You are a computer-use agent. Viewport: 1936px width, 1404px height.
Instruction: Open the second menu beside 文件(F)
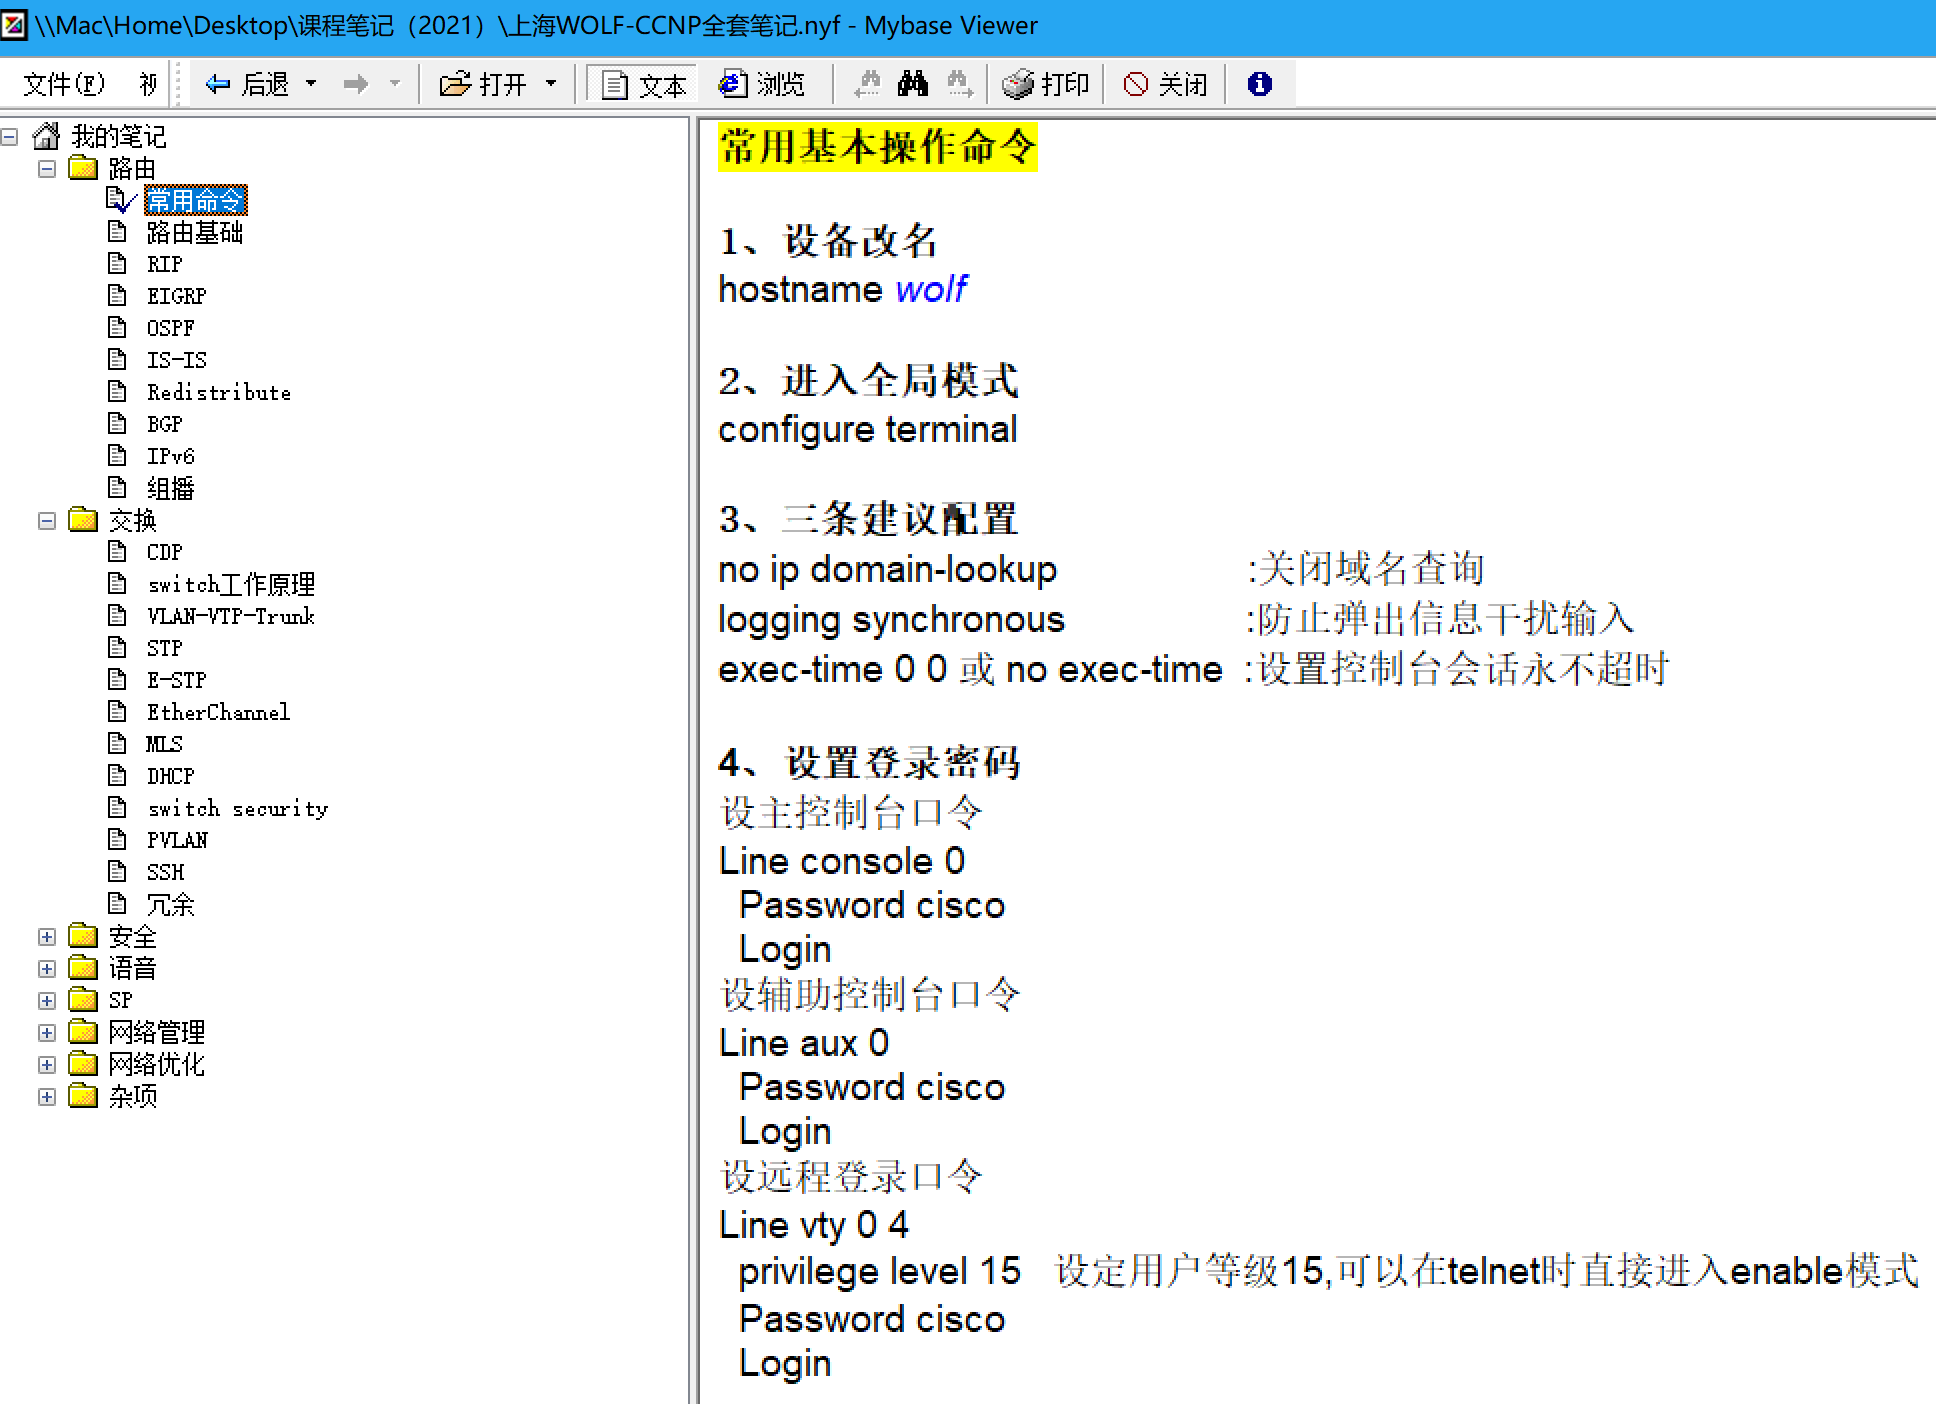tap(147, 84)
